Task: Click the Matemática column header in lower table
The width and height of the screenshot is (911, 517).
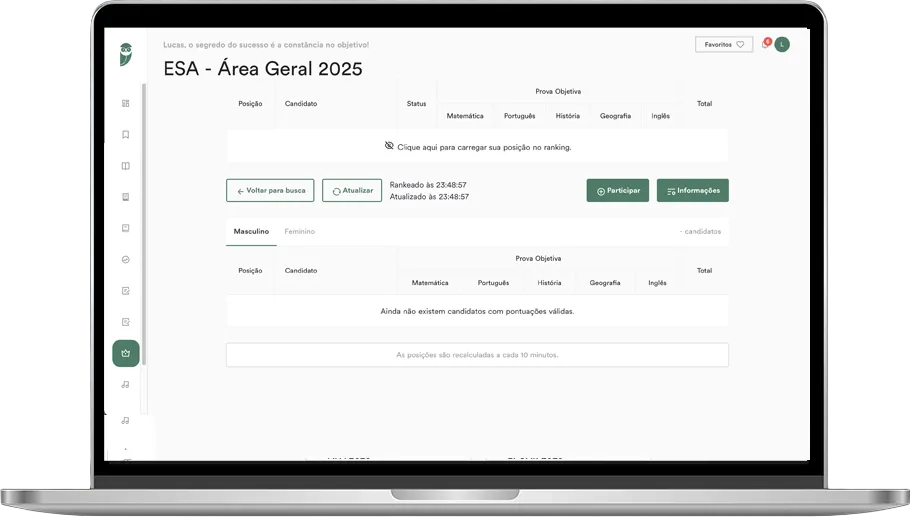Action: pos(430,283)
